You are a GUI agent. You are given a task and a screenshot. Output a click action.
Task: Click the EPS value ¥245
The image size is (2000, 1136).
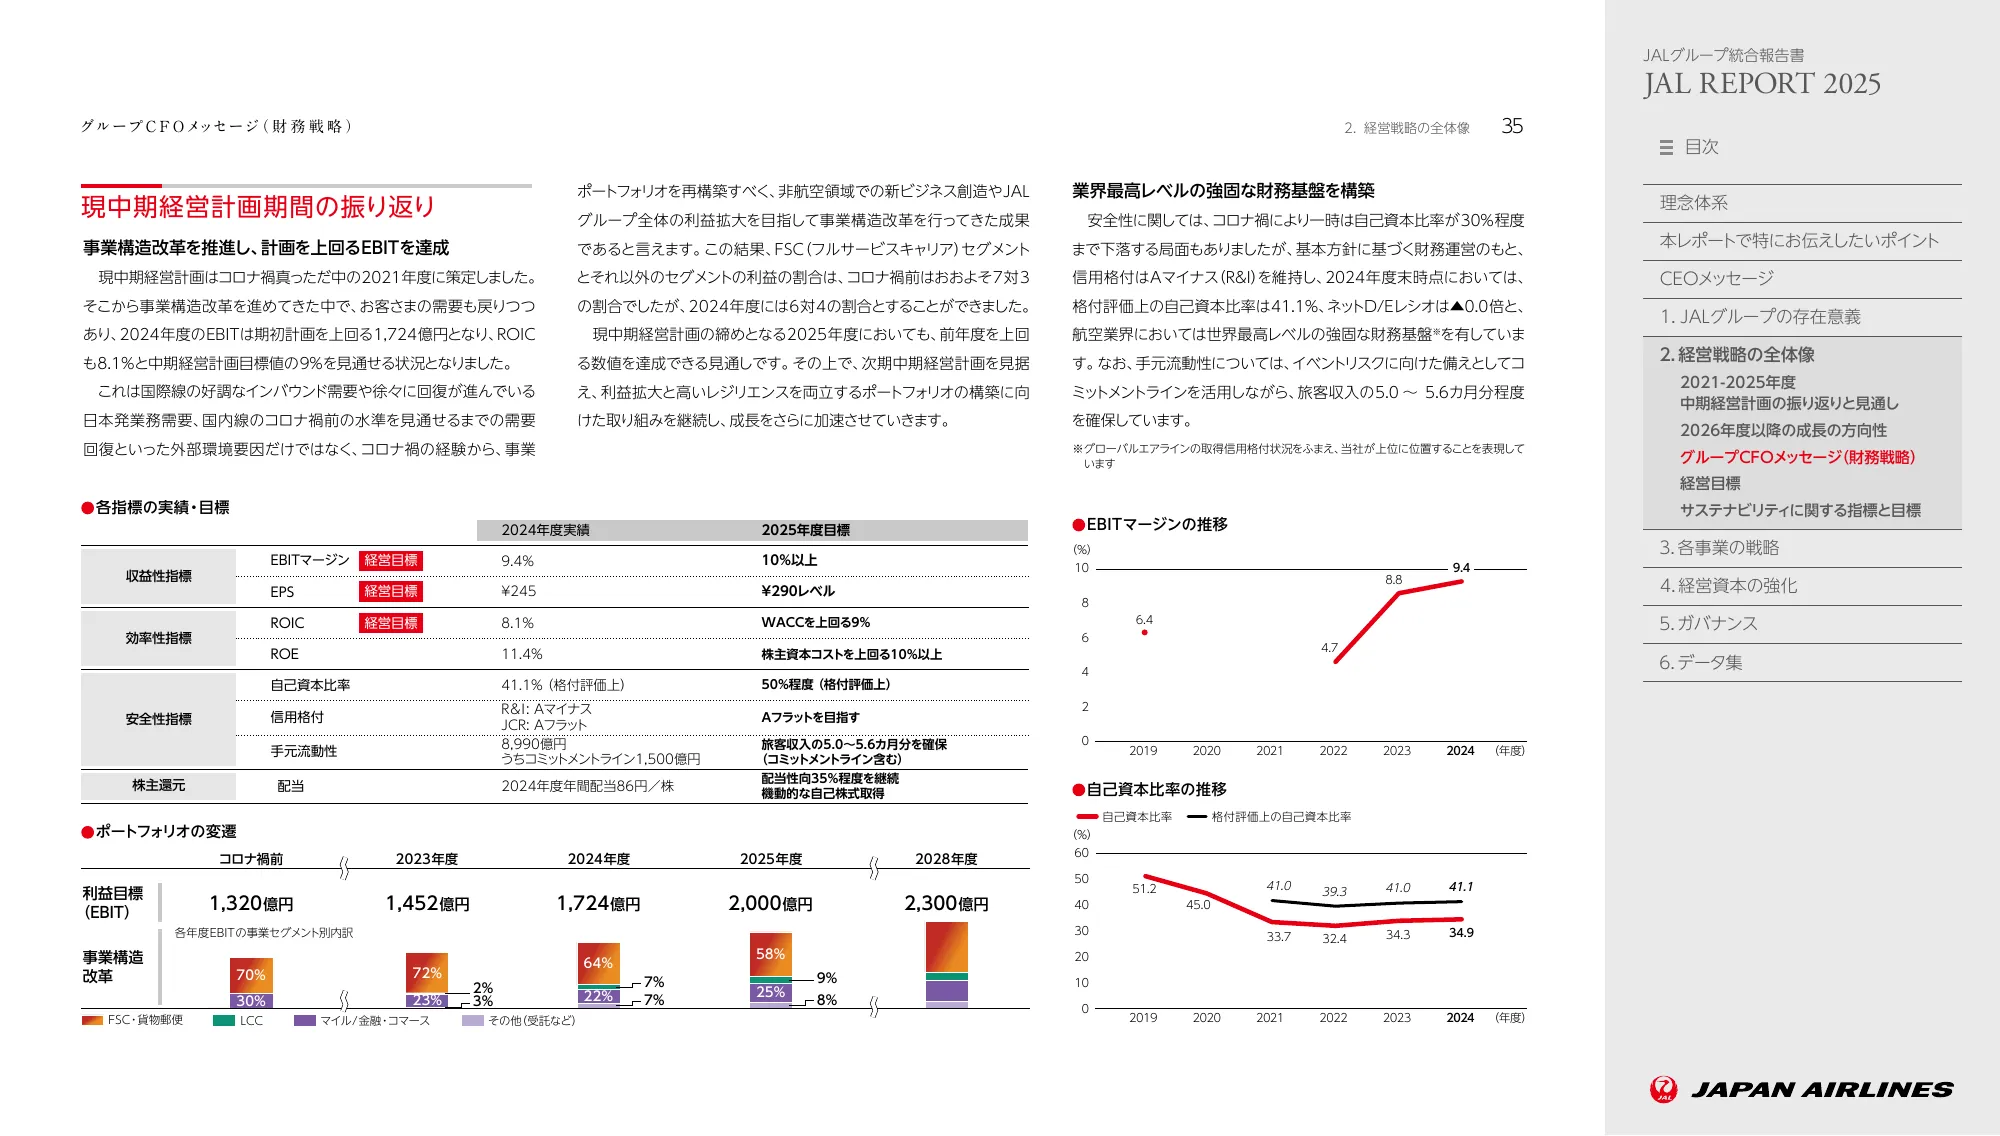click(519, 591)
